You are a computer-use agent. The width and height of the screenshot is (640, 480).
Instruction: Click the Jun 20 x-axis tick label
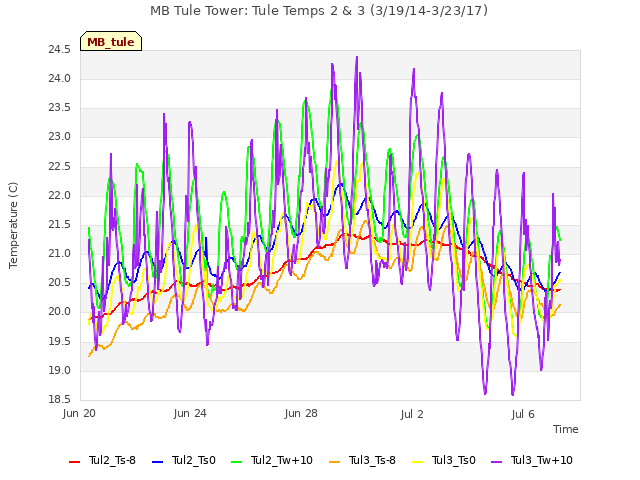pyautogui.click(x=79, y=413)
